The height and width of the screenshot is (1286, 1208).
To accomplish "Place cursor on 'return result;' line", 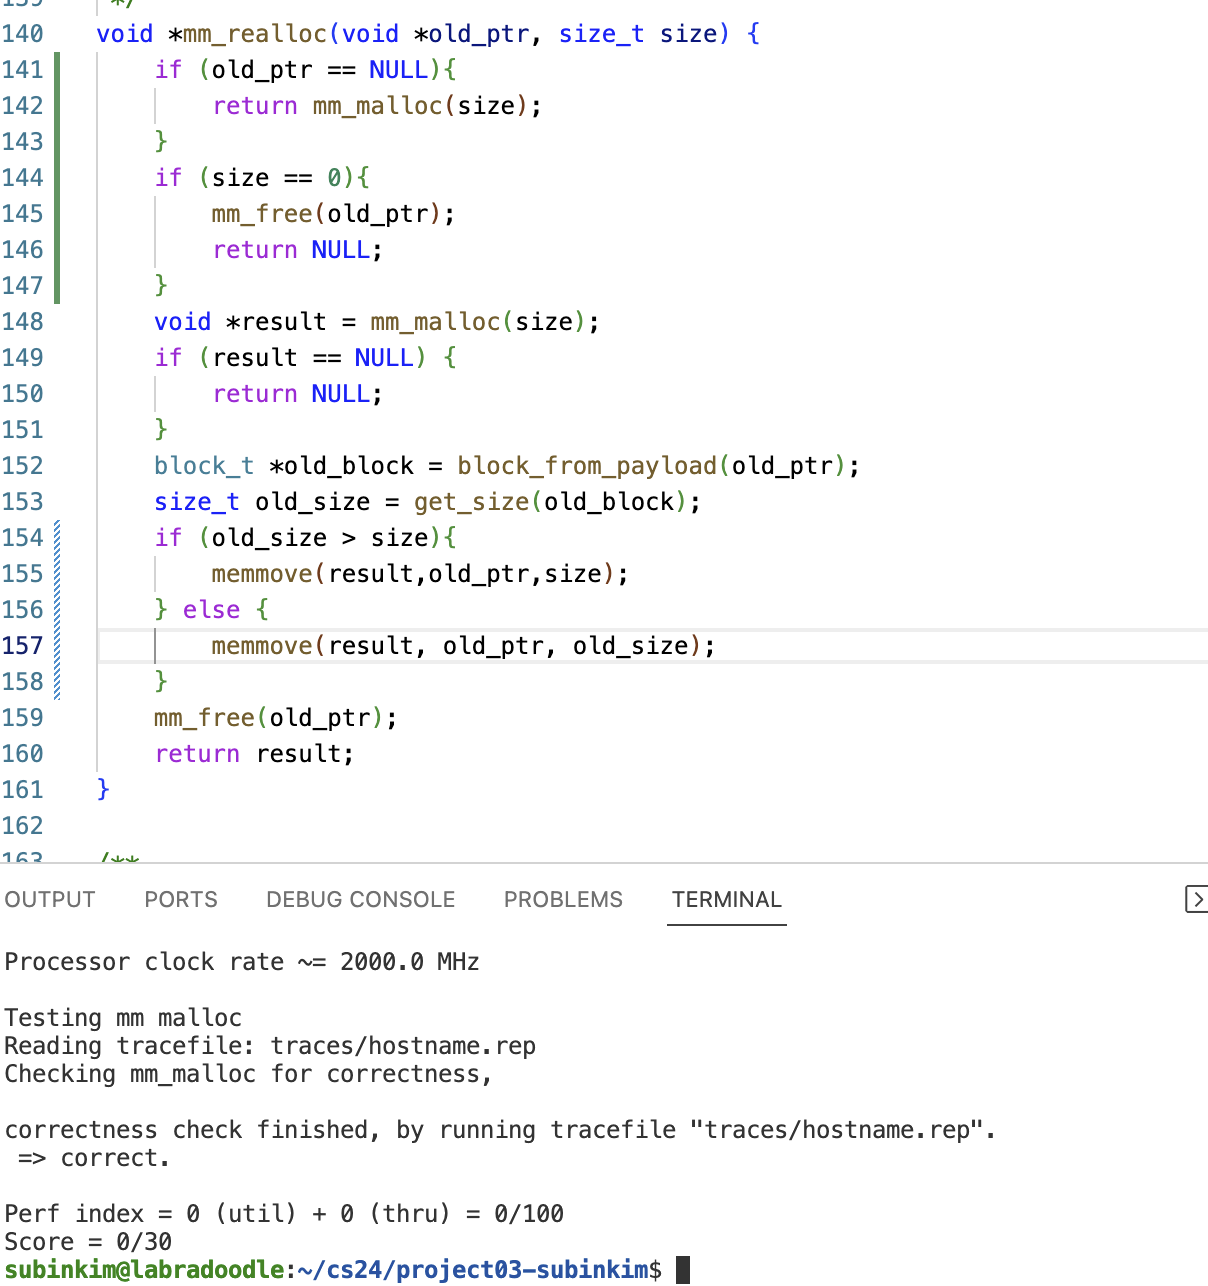I will coord(255,754).
